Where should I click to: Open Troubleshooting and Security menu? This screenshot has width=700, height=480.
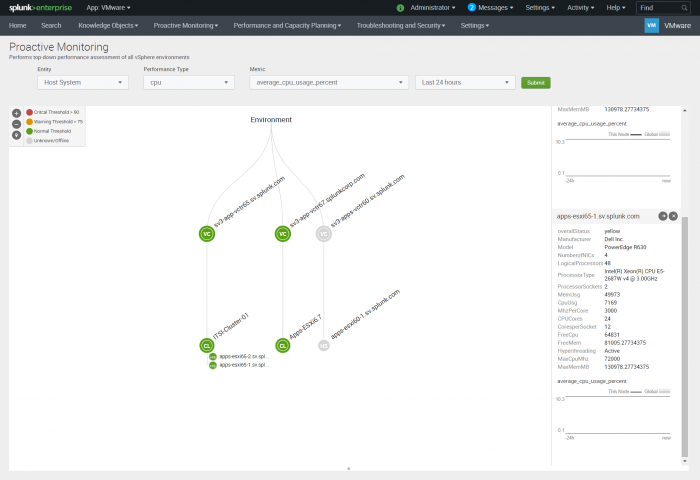(400, 25)
